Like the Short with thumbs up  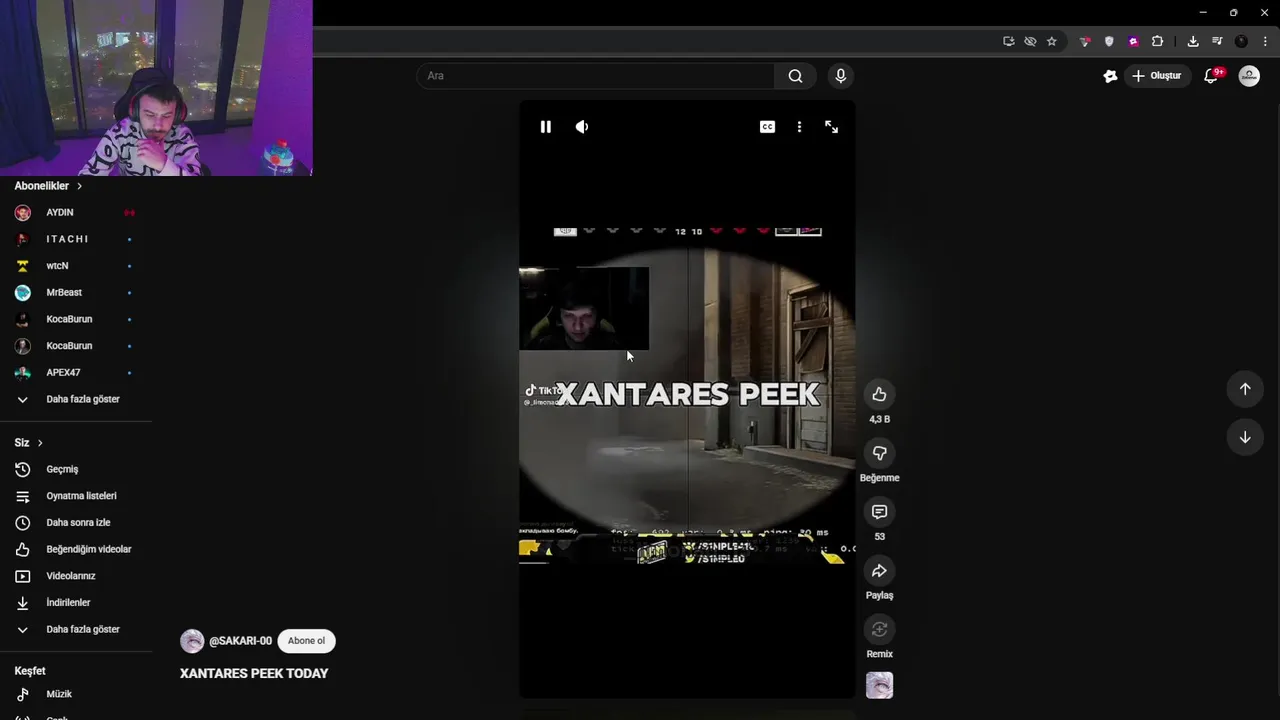click(x=879, y=394)
